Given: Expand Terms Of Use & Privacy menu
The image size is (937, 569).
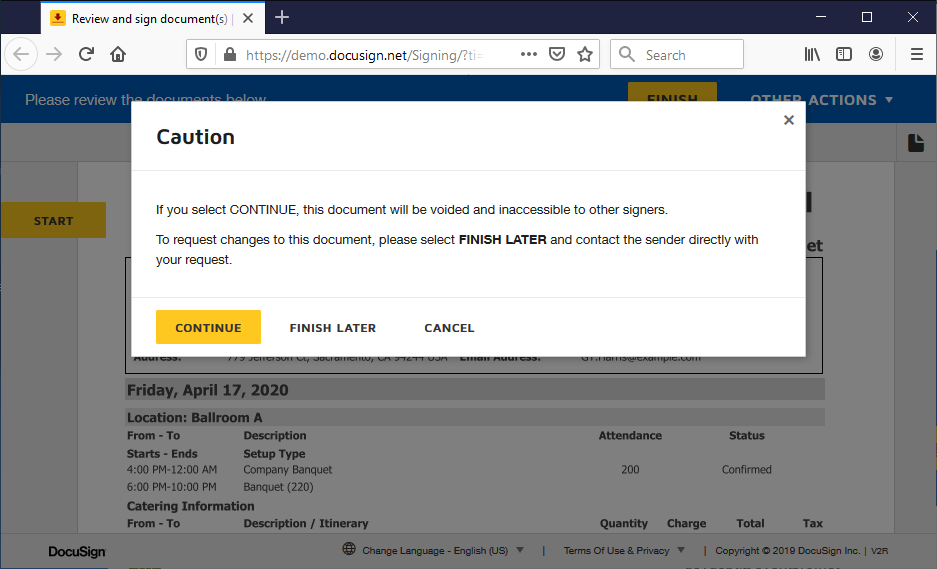Looking at the screenshot, I should [x=624, y=550].
